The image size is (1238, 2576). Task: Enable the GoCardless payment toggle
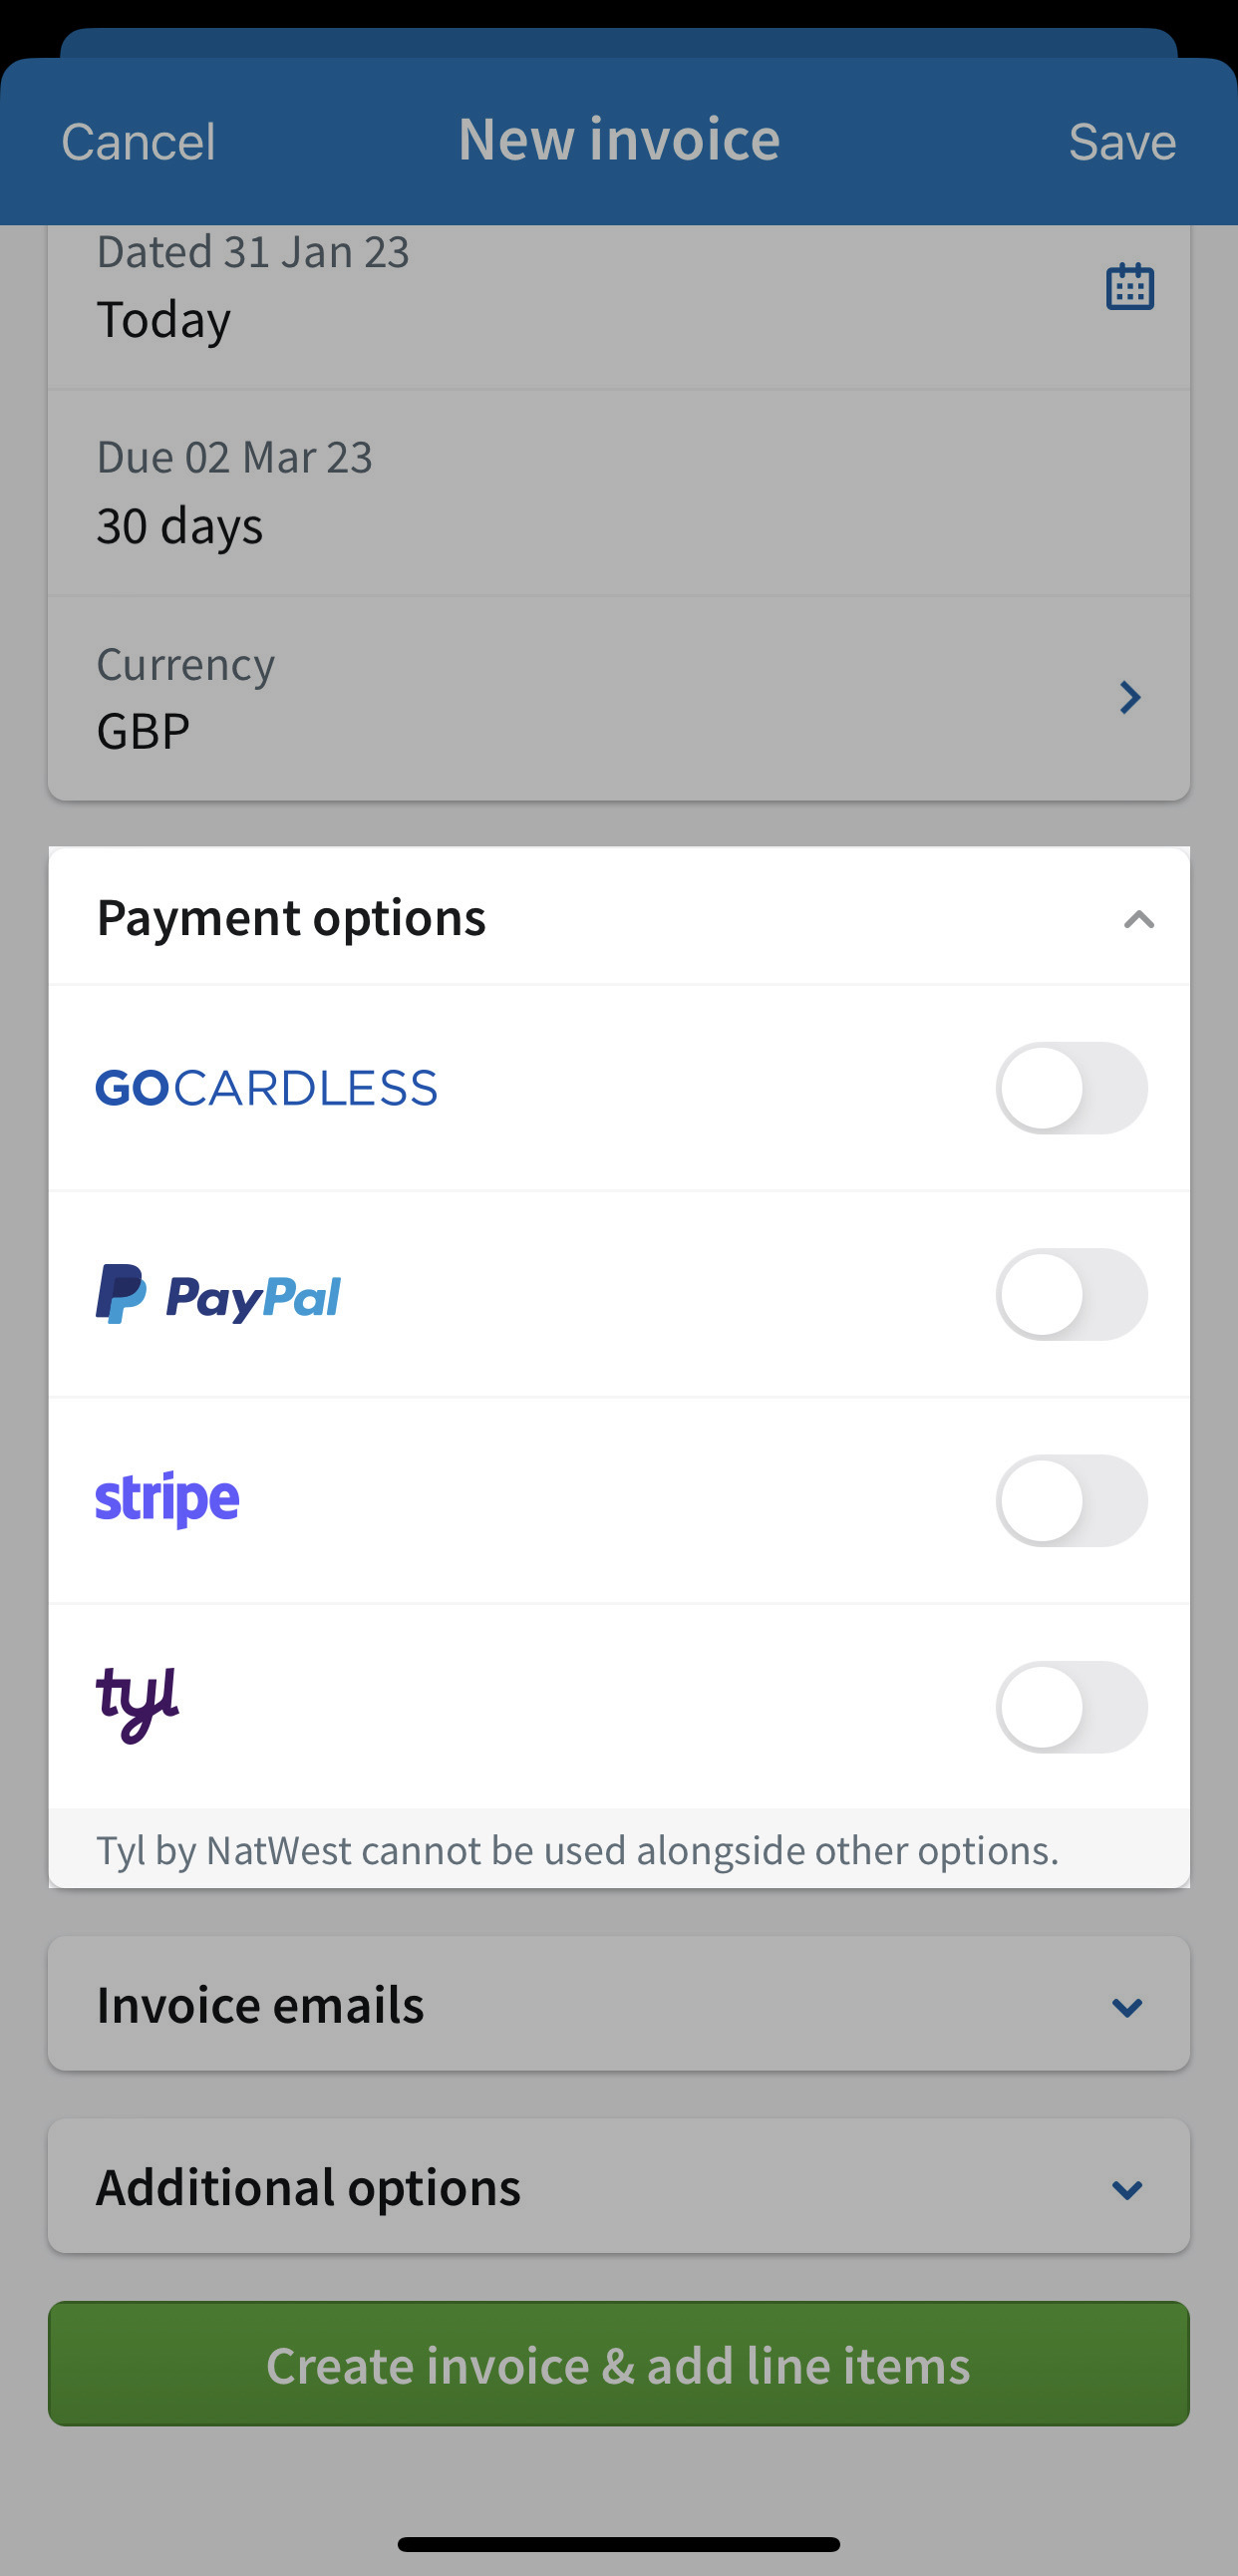pos(1071,1088)
